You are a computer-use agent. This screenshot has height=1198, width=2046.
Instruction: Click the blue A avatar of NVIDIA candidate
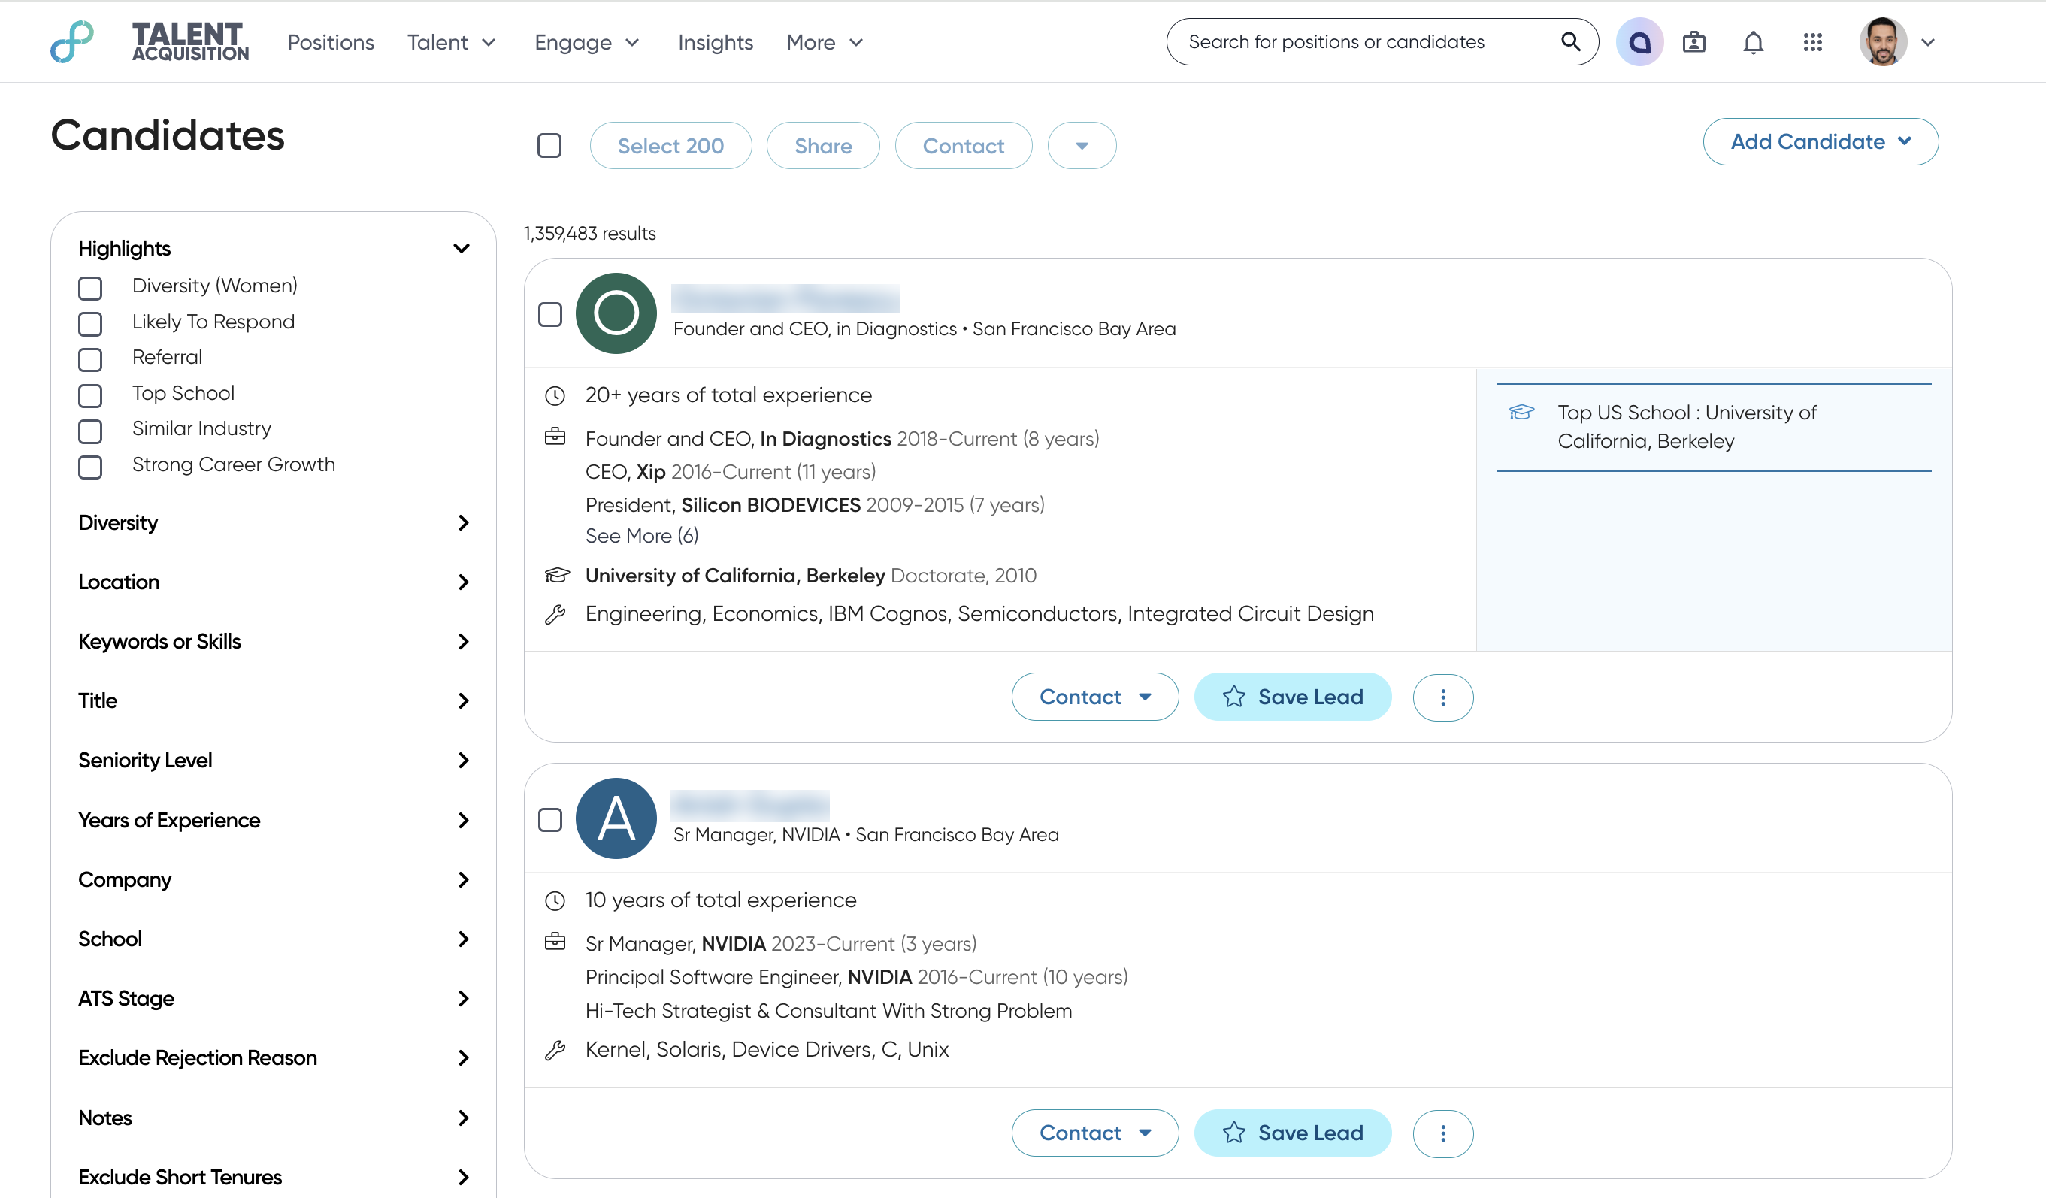(x=616, y=818)
